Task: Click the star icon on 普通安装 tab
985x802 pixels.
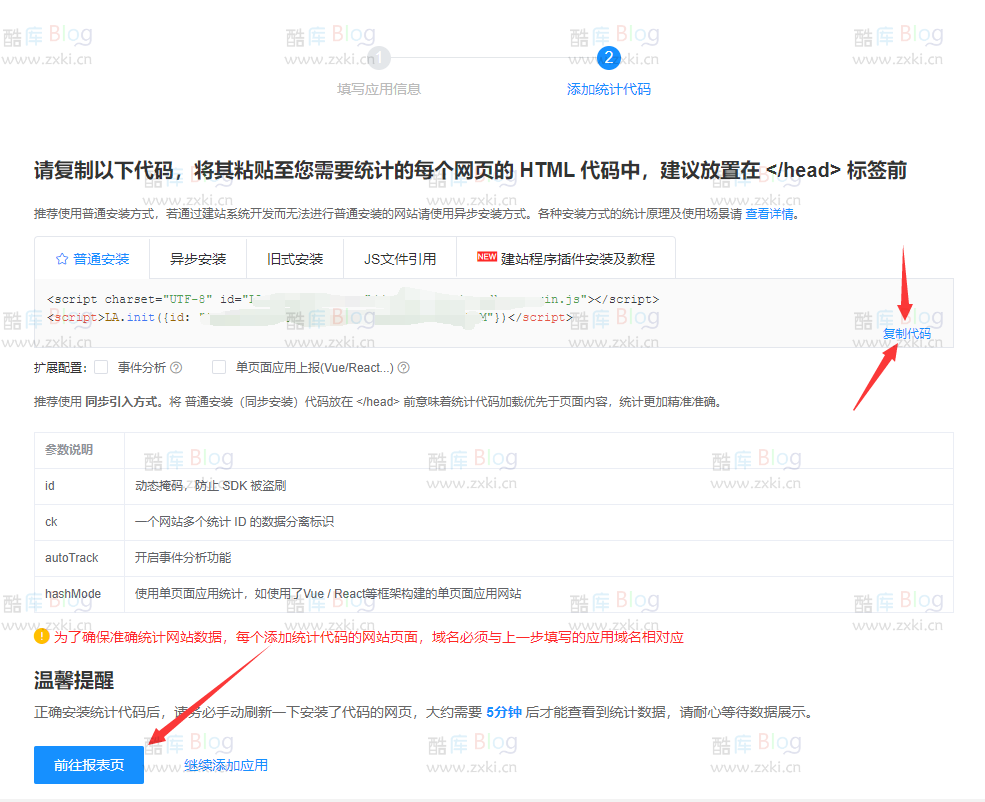Action: coord(62,258)
